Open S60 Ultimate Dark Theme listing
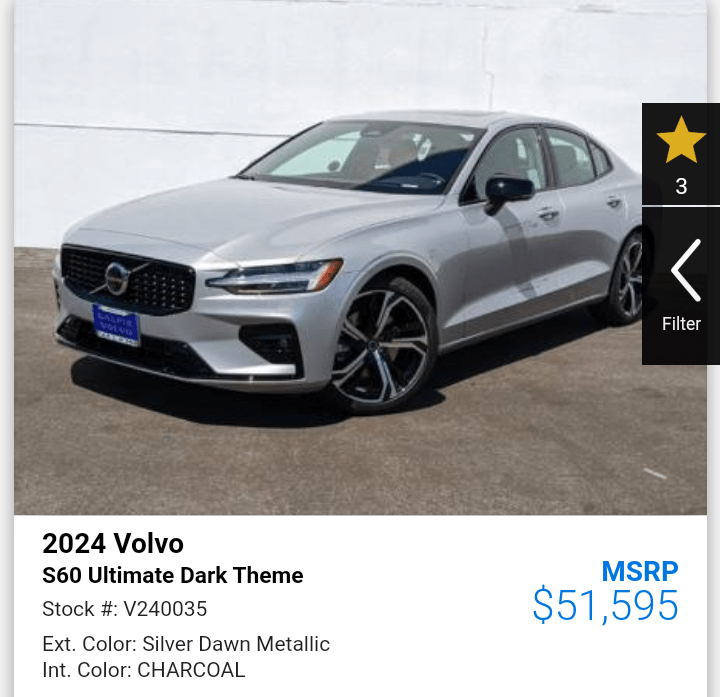This screenshot has width=720, height=697. click(173, 575)
